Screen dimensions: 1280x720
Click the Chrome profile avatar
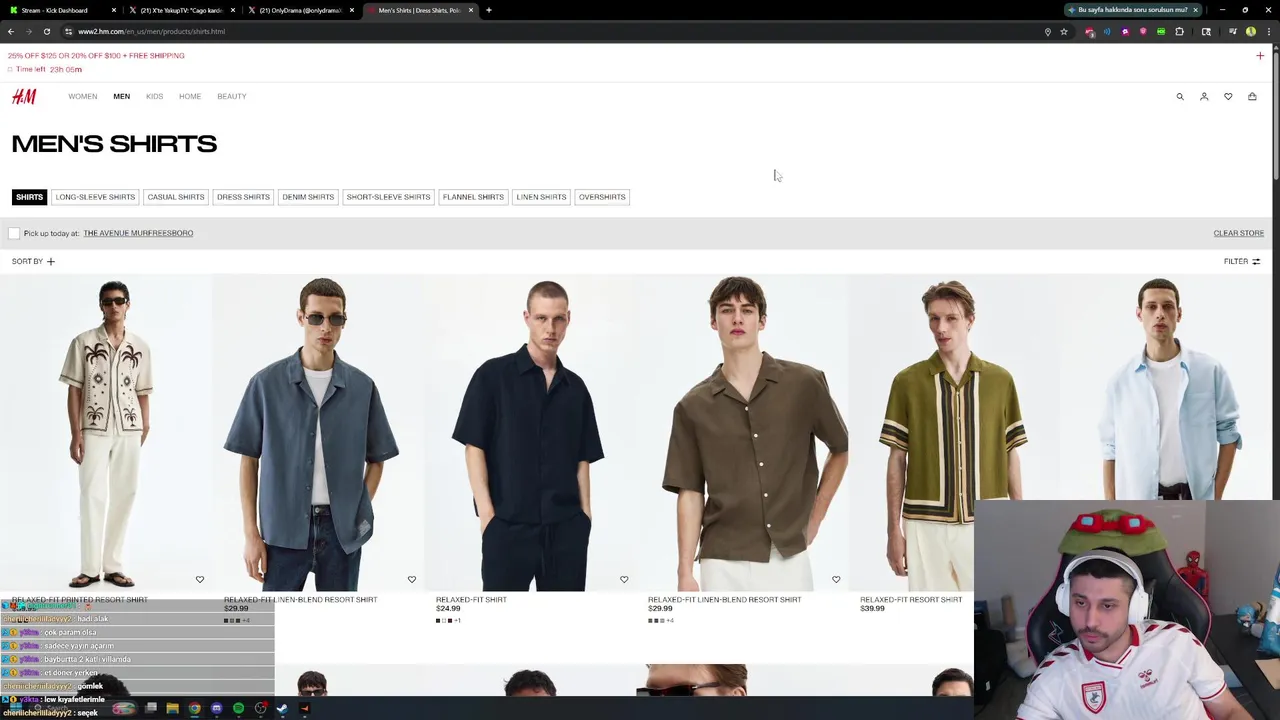click(1251, 32)
